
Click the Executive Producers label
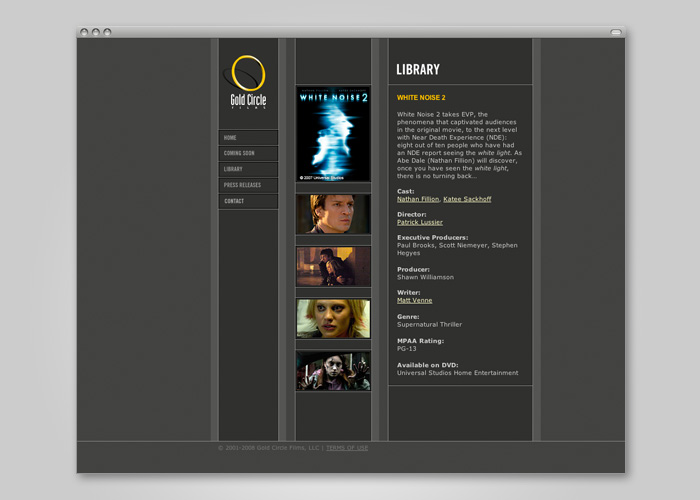(x=433, y=238)
